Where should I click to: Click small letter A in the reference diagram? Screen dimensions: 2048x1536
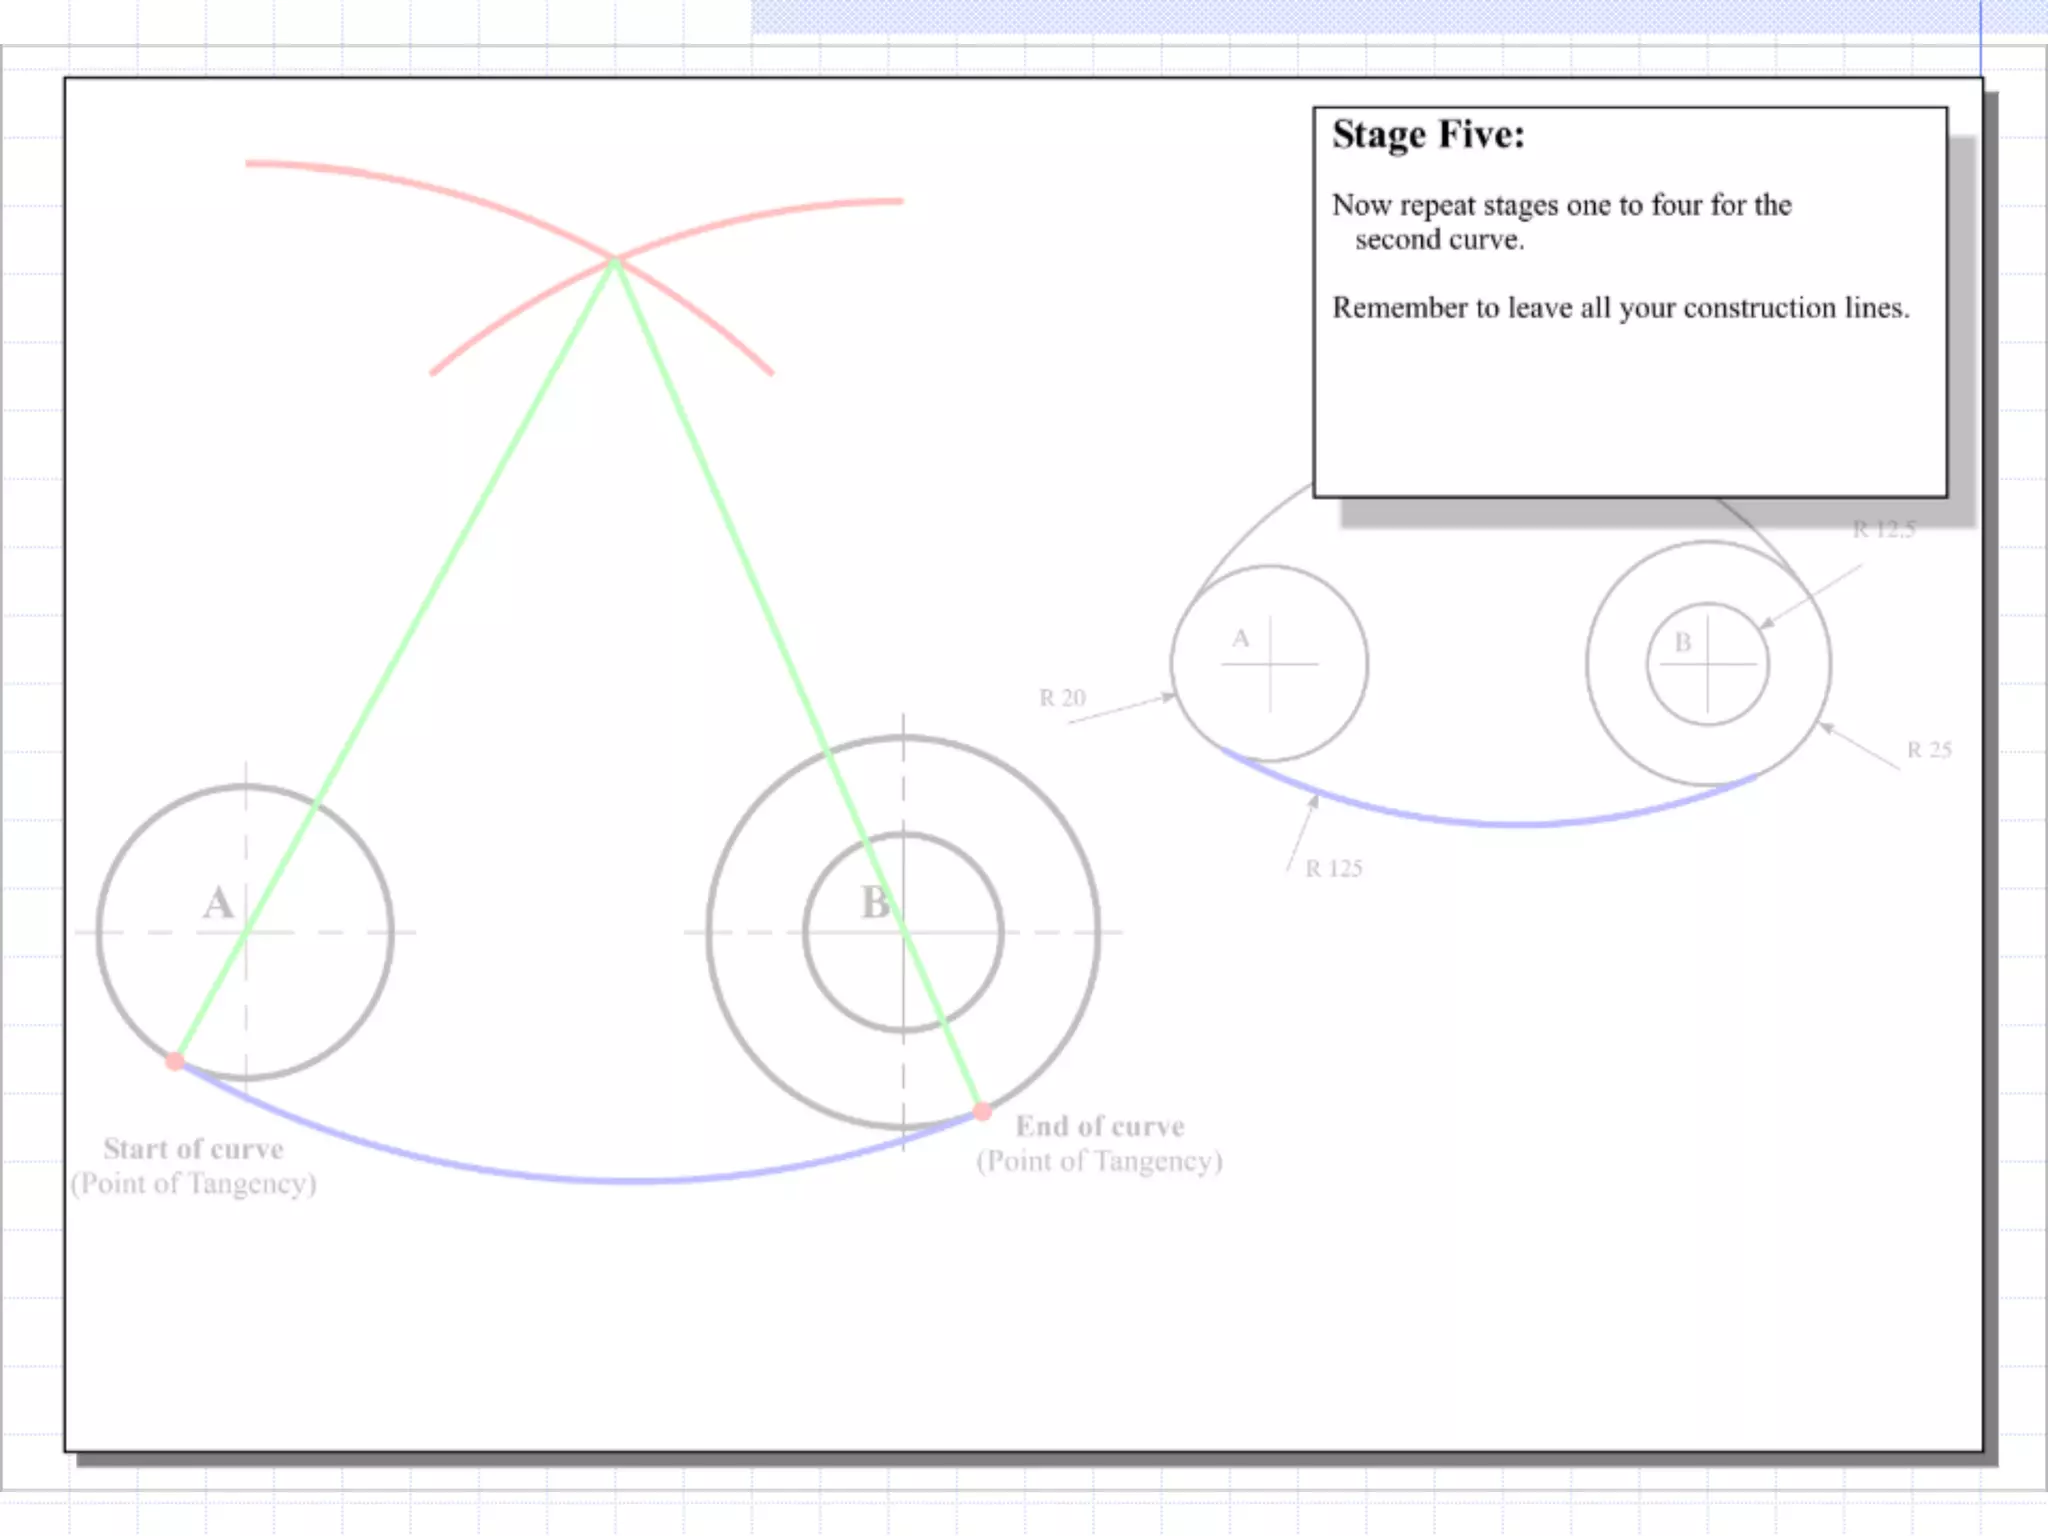1241,638
